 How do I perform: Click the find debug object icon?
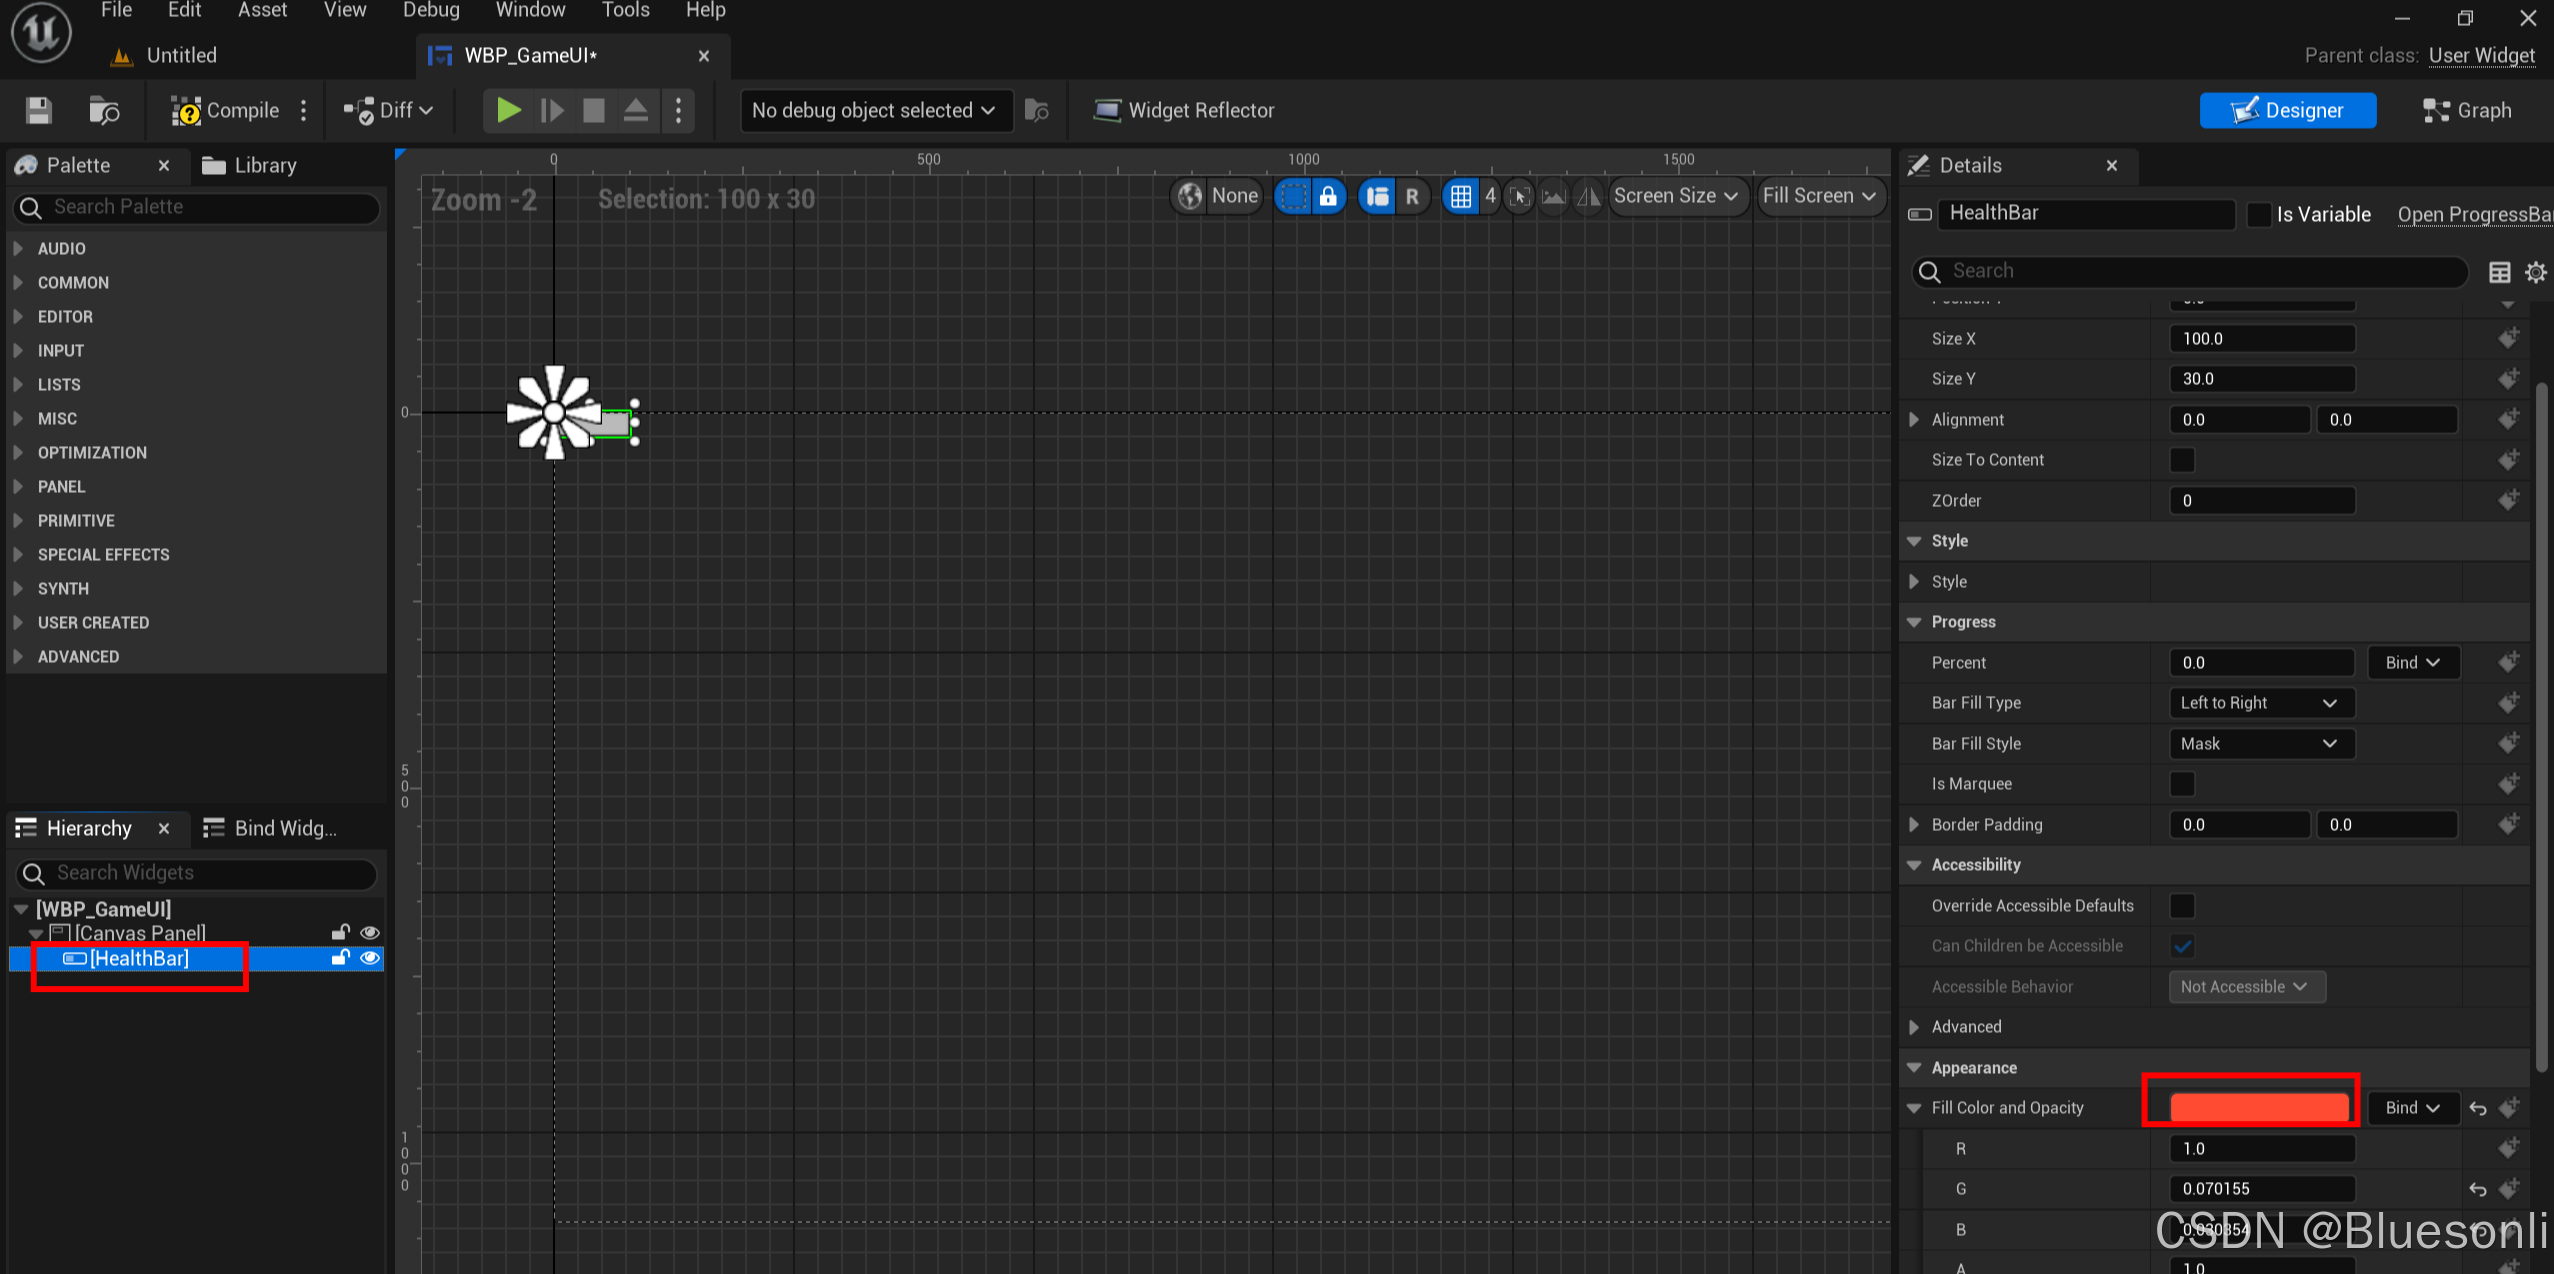coord(1037,110)
